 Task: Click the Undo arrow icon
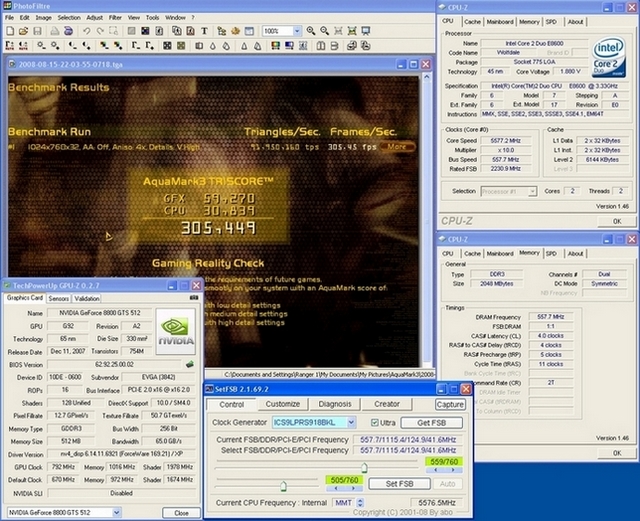point(86,31)
